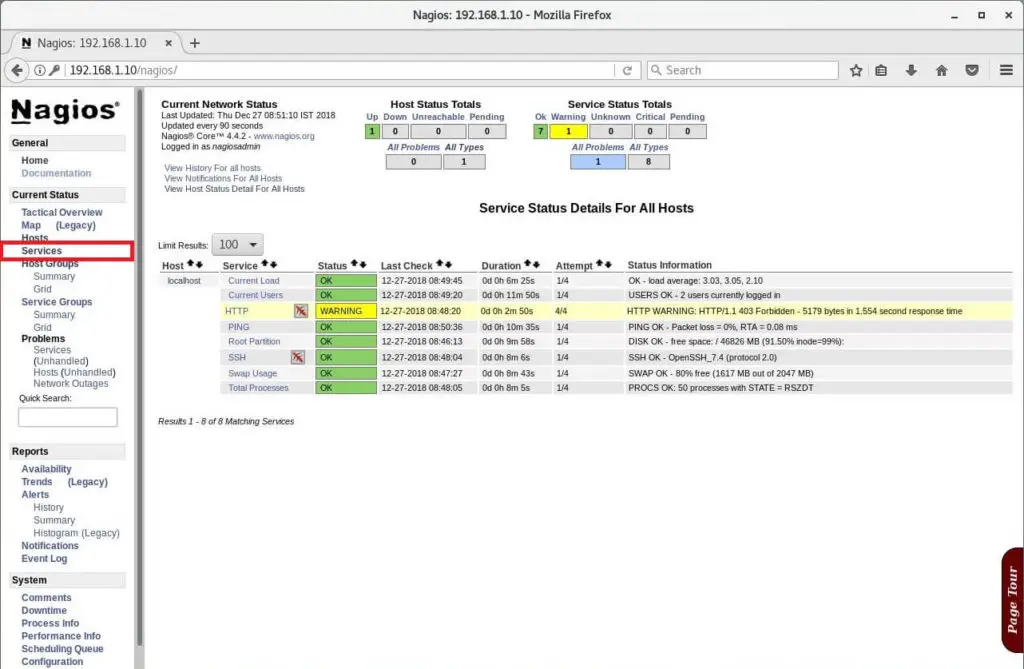
Task: Open Tactical Overview in sidebar
Action: pyautogui.click(x=62, y=212)
